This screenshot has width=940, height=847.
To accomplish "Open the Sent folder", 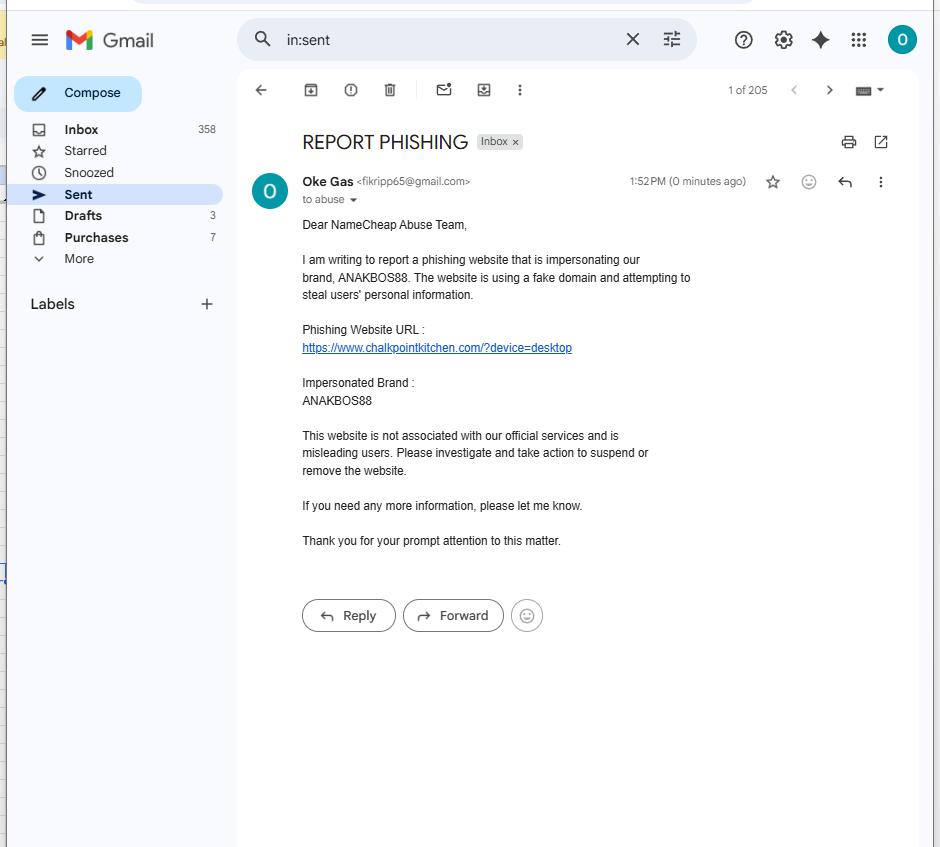I will pyautogui.click(x=79, y=194).
